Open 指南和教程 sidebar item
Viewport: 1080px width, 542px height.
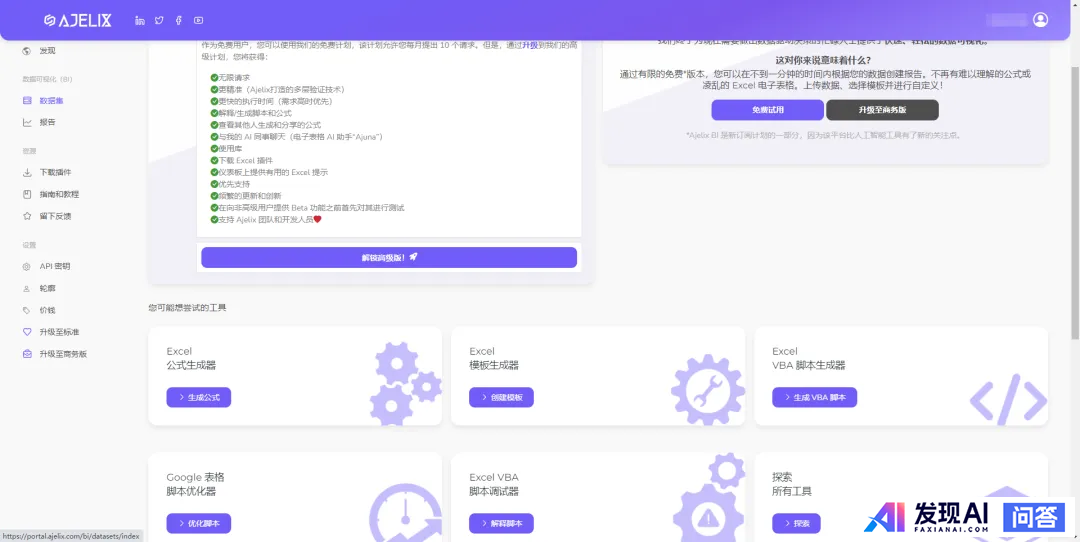(x=59, y=194)
